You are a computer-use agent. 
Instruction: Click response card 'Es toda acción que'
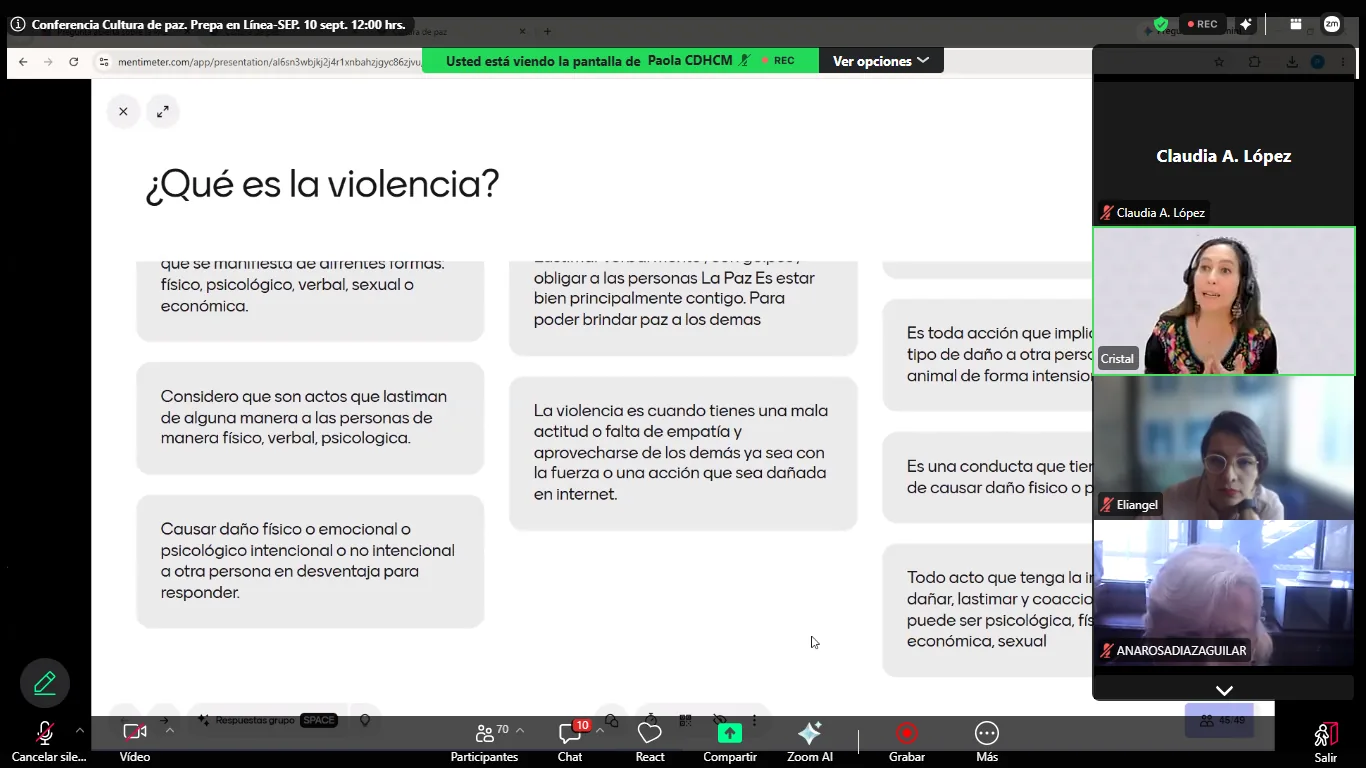(x=988, y=354)
